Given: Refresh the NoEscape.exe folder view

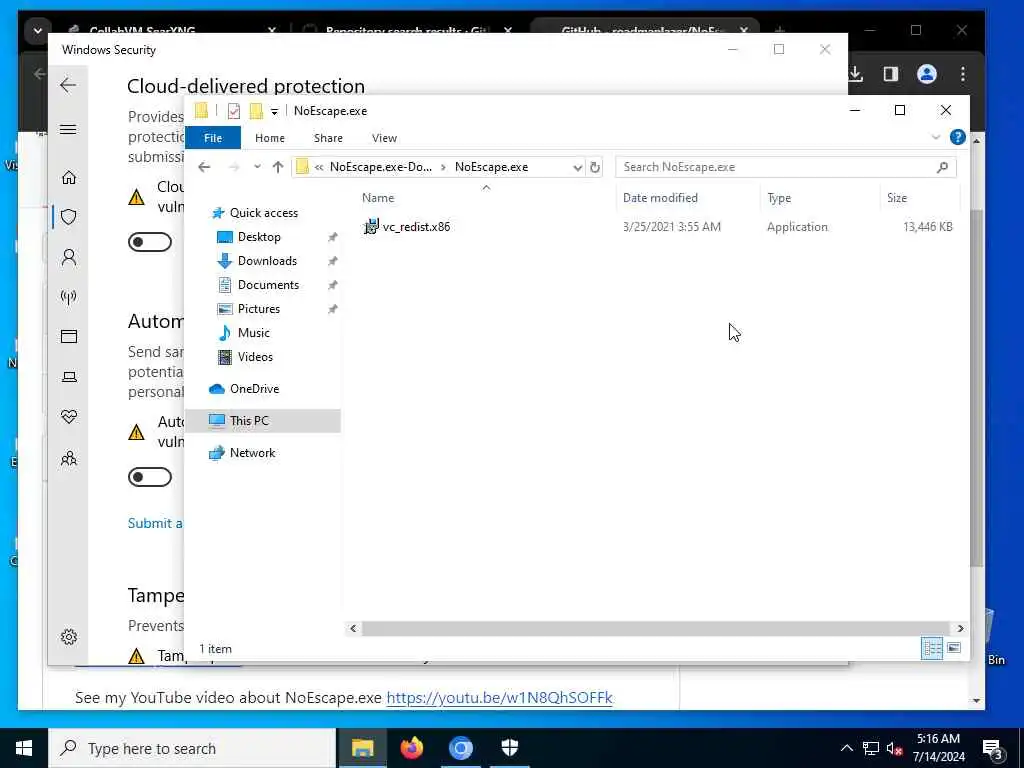Looking at the screenshot, I should 595,167.
